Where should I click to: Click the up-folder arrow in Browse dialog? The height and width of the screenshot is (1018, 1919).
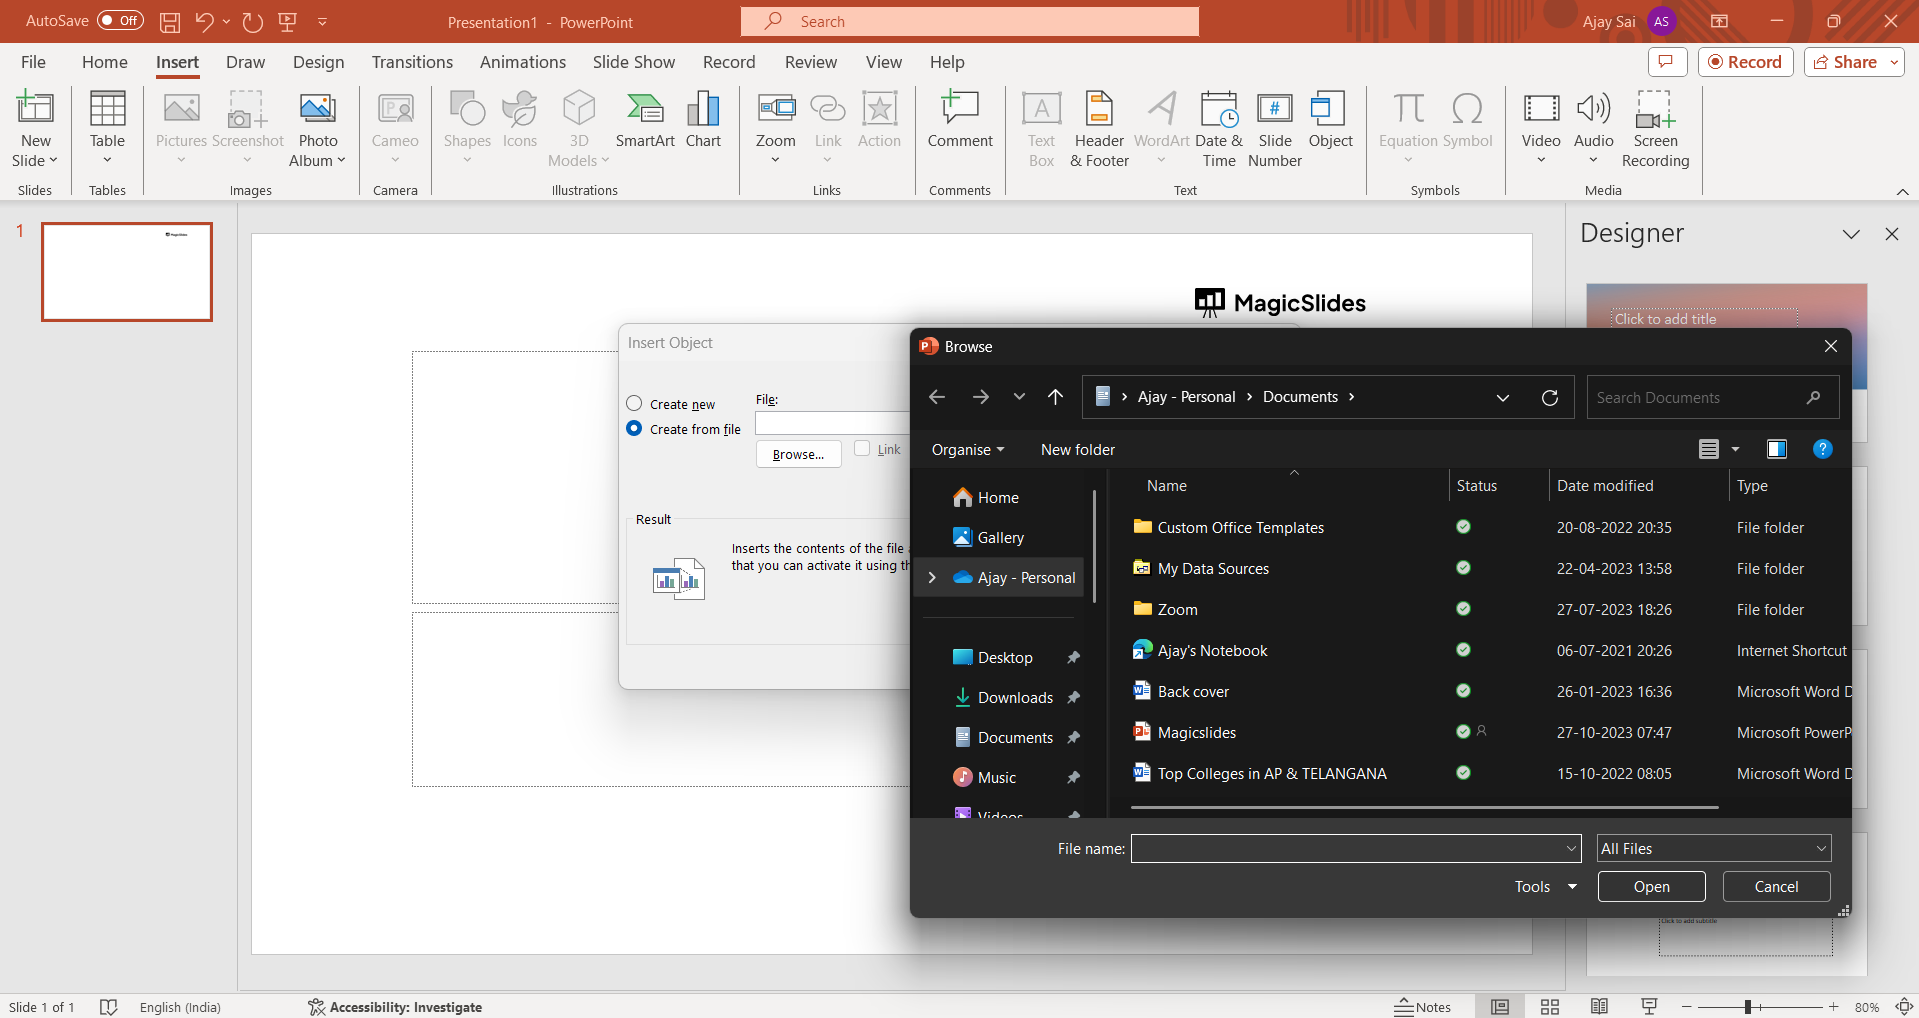click(1055, 397)
